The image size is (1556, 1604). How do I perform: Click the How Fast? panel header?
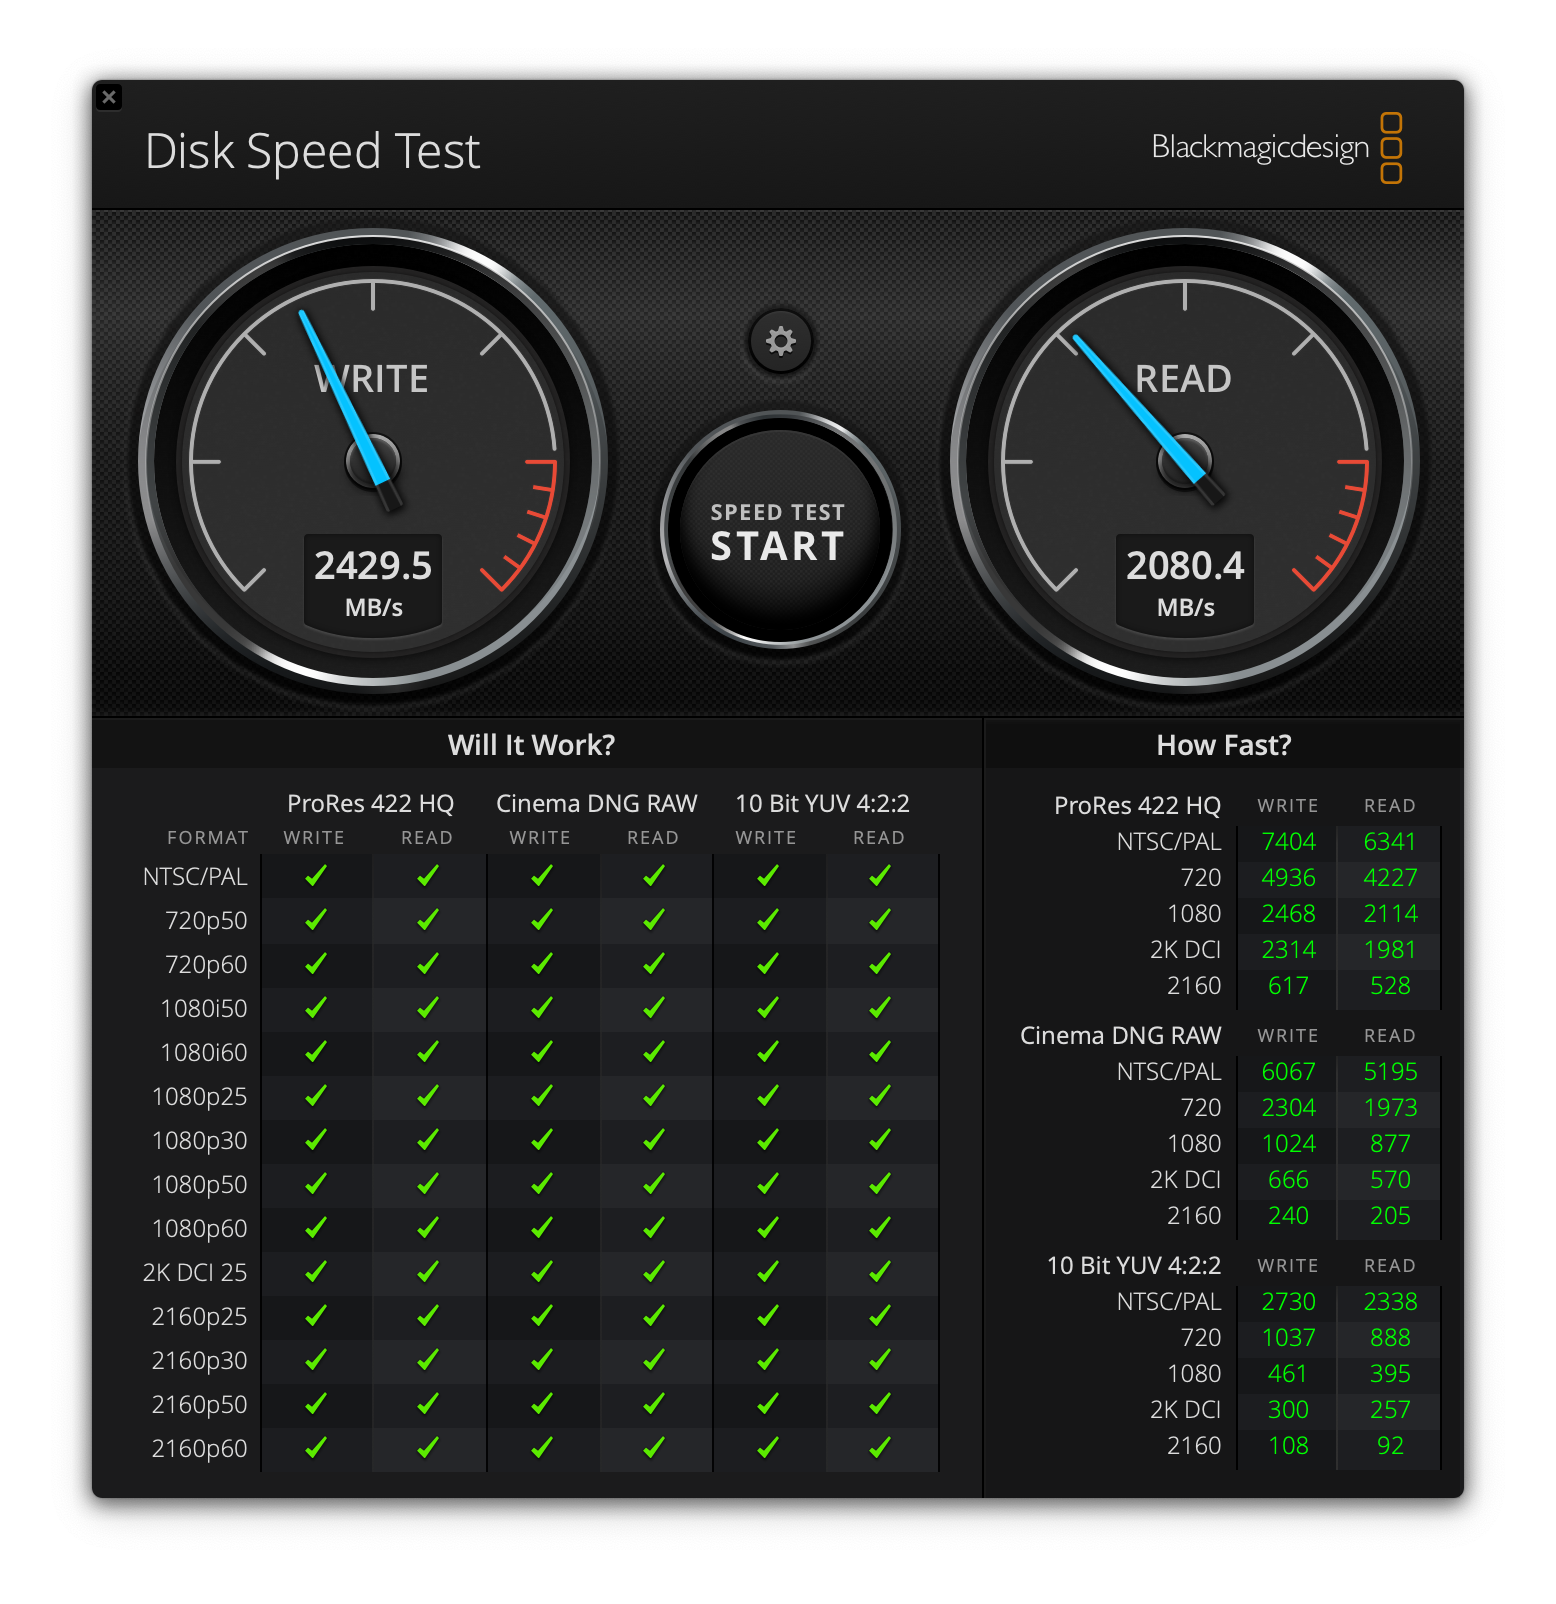click(x=1223, y=745)
